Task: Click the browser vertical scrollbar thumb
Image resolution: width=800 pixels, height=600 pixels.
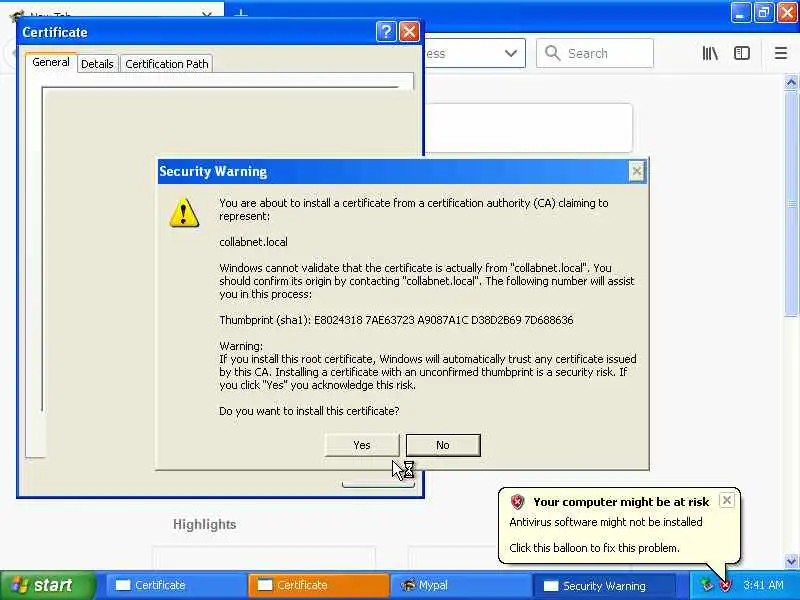Action: [791, 204]
